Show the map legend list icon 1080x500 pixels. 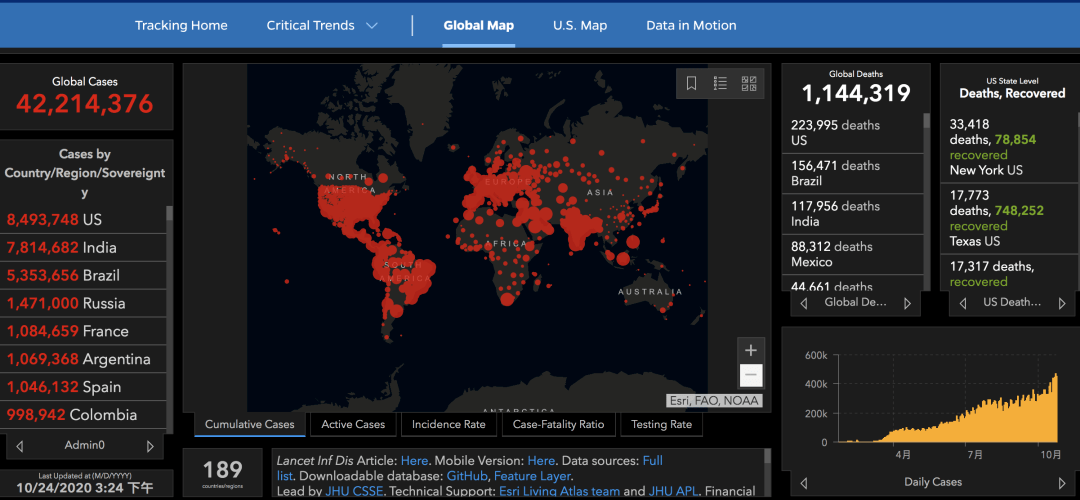[720, 83]
